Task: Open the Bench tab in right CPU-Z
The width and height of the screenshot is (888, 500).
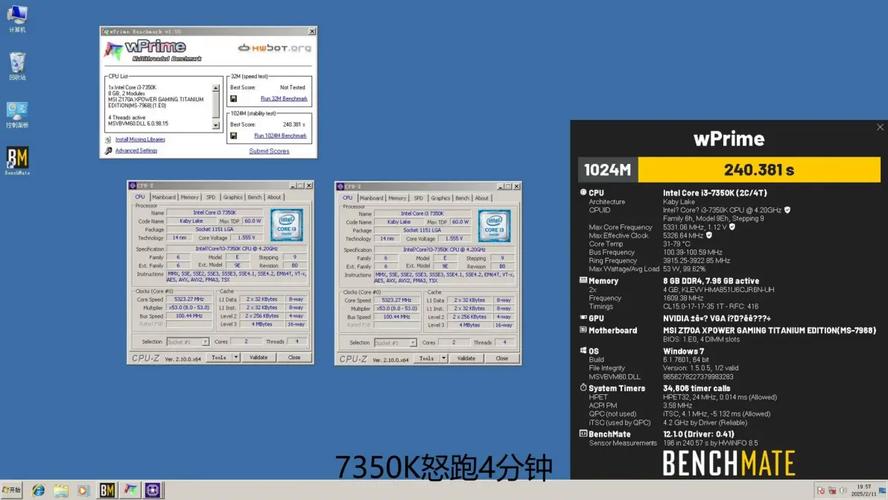Action: tap(463, 198)
